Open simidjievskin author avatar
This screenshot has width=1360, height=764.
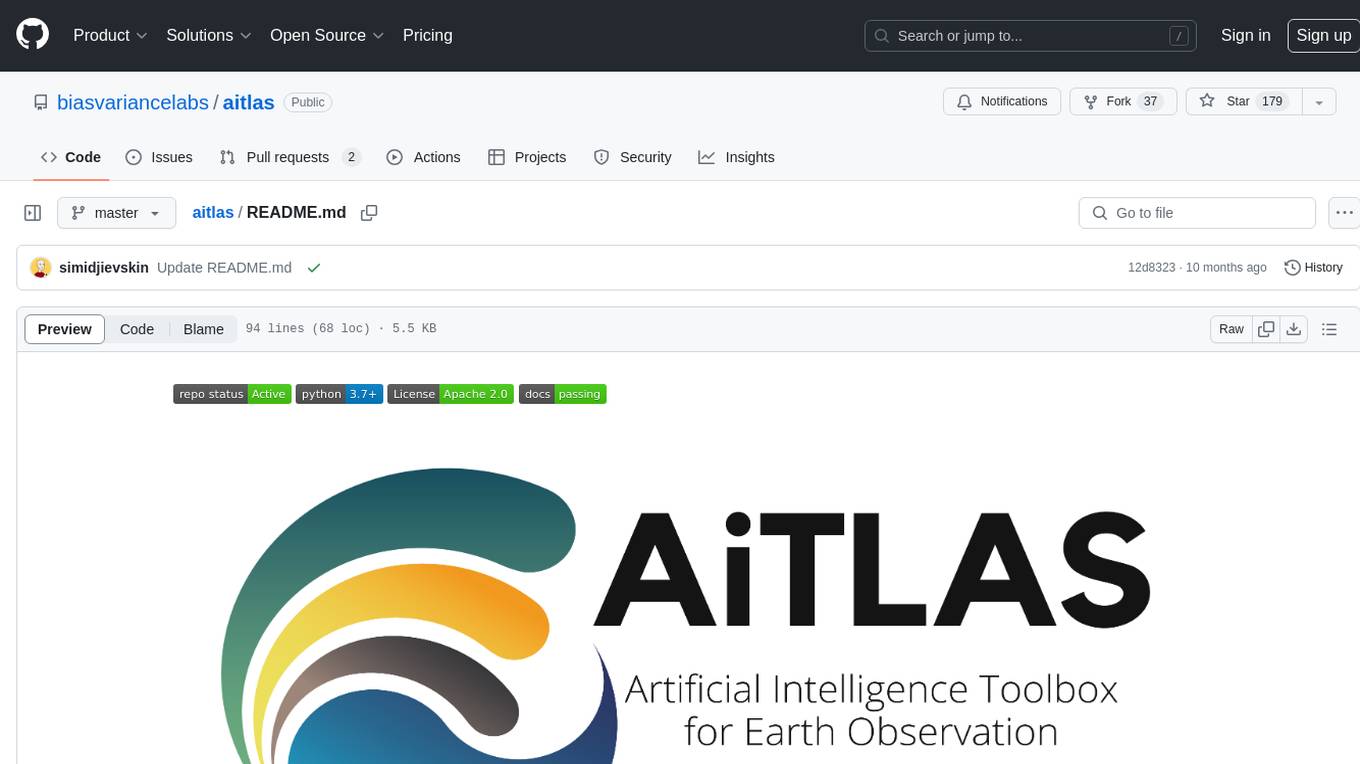[41, 268]
